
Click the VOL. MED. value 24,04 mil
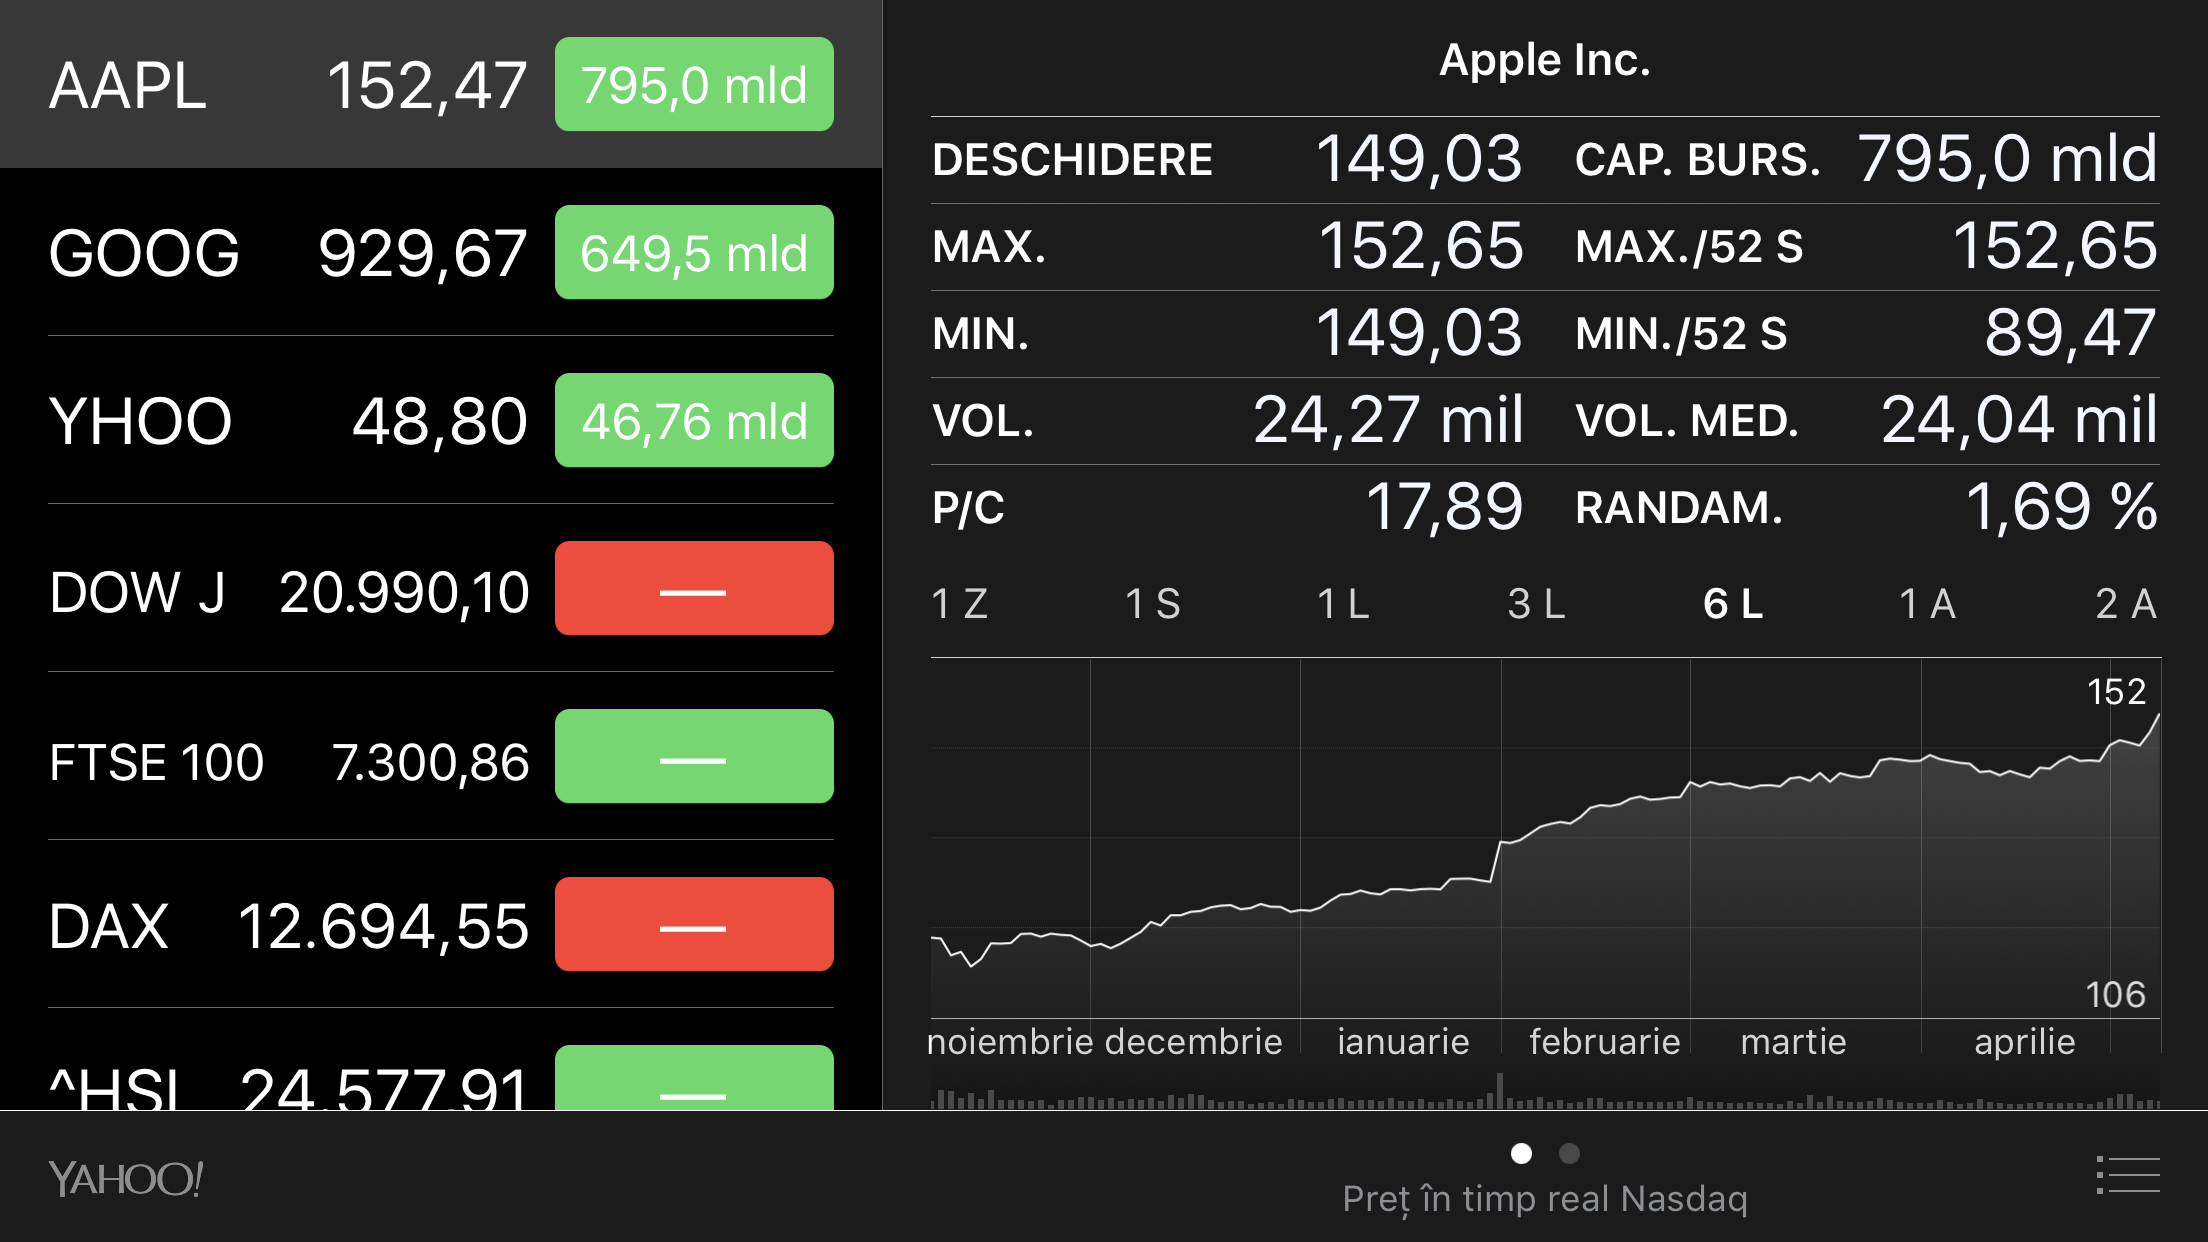coord(2020,419)
